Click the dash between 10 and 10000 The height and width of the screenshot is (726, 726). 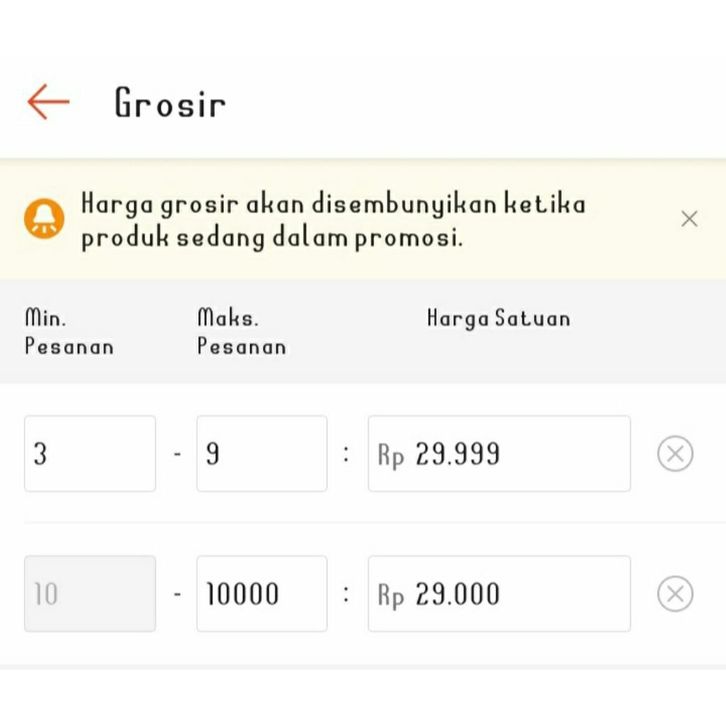pos(177,595)
